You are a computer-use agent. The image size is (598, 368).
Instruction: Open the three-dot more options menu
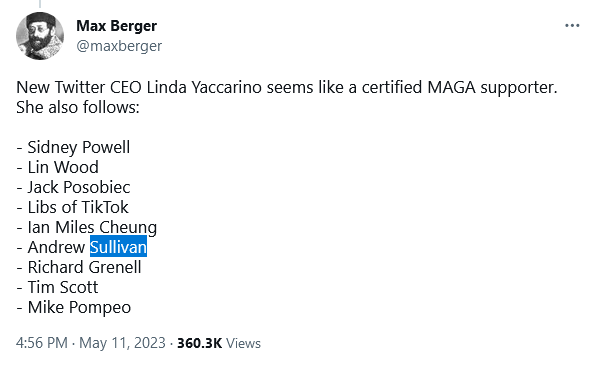pos(572,26)
